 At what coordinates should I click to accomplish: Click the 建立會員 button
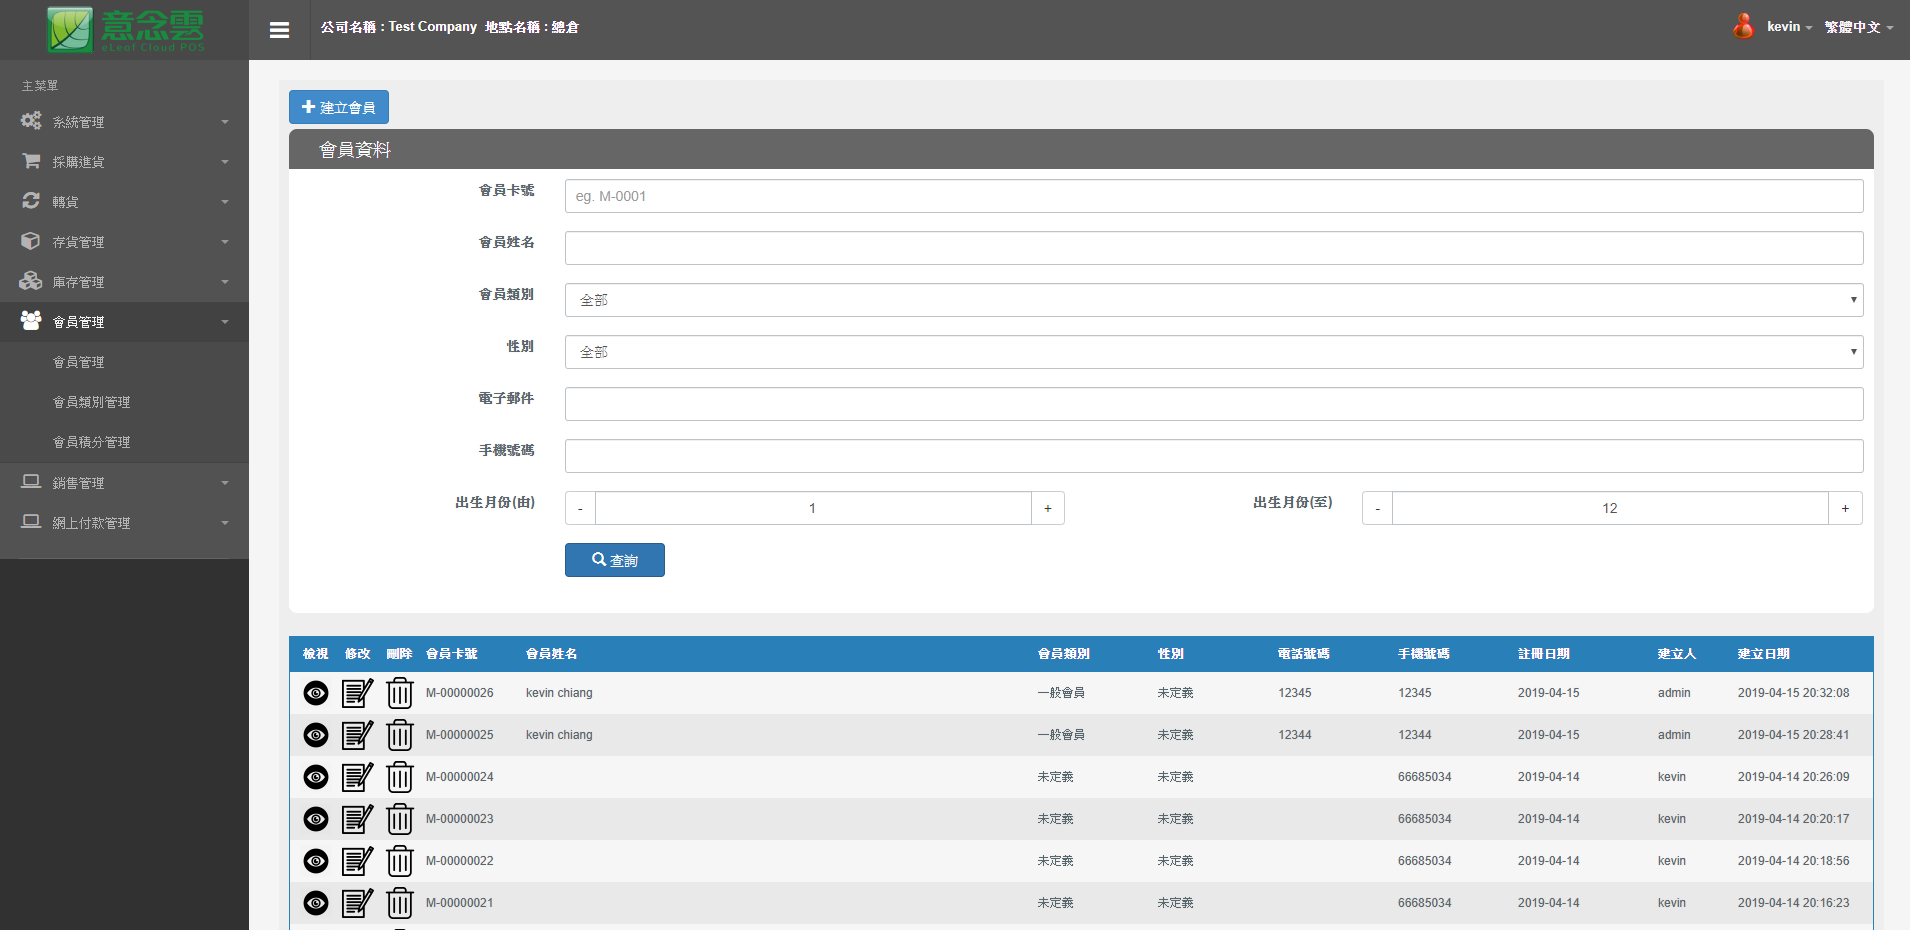point(339,107)
